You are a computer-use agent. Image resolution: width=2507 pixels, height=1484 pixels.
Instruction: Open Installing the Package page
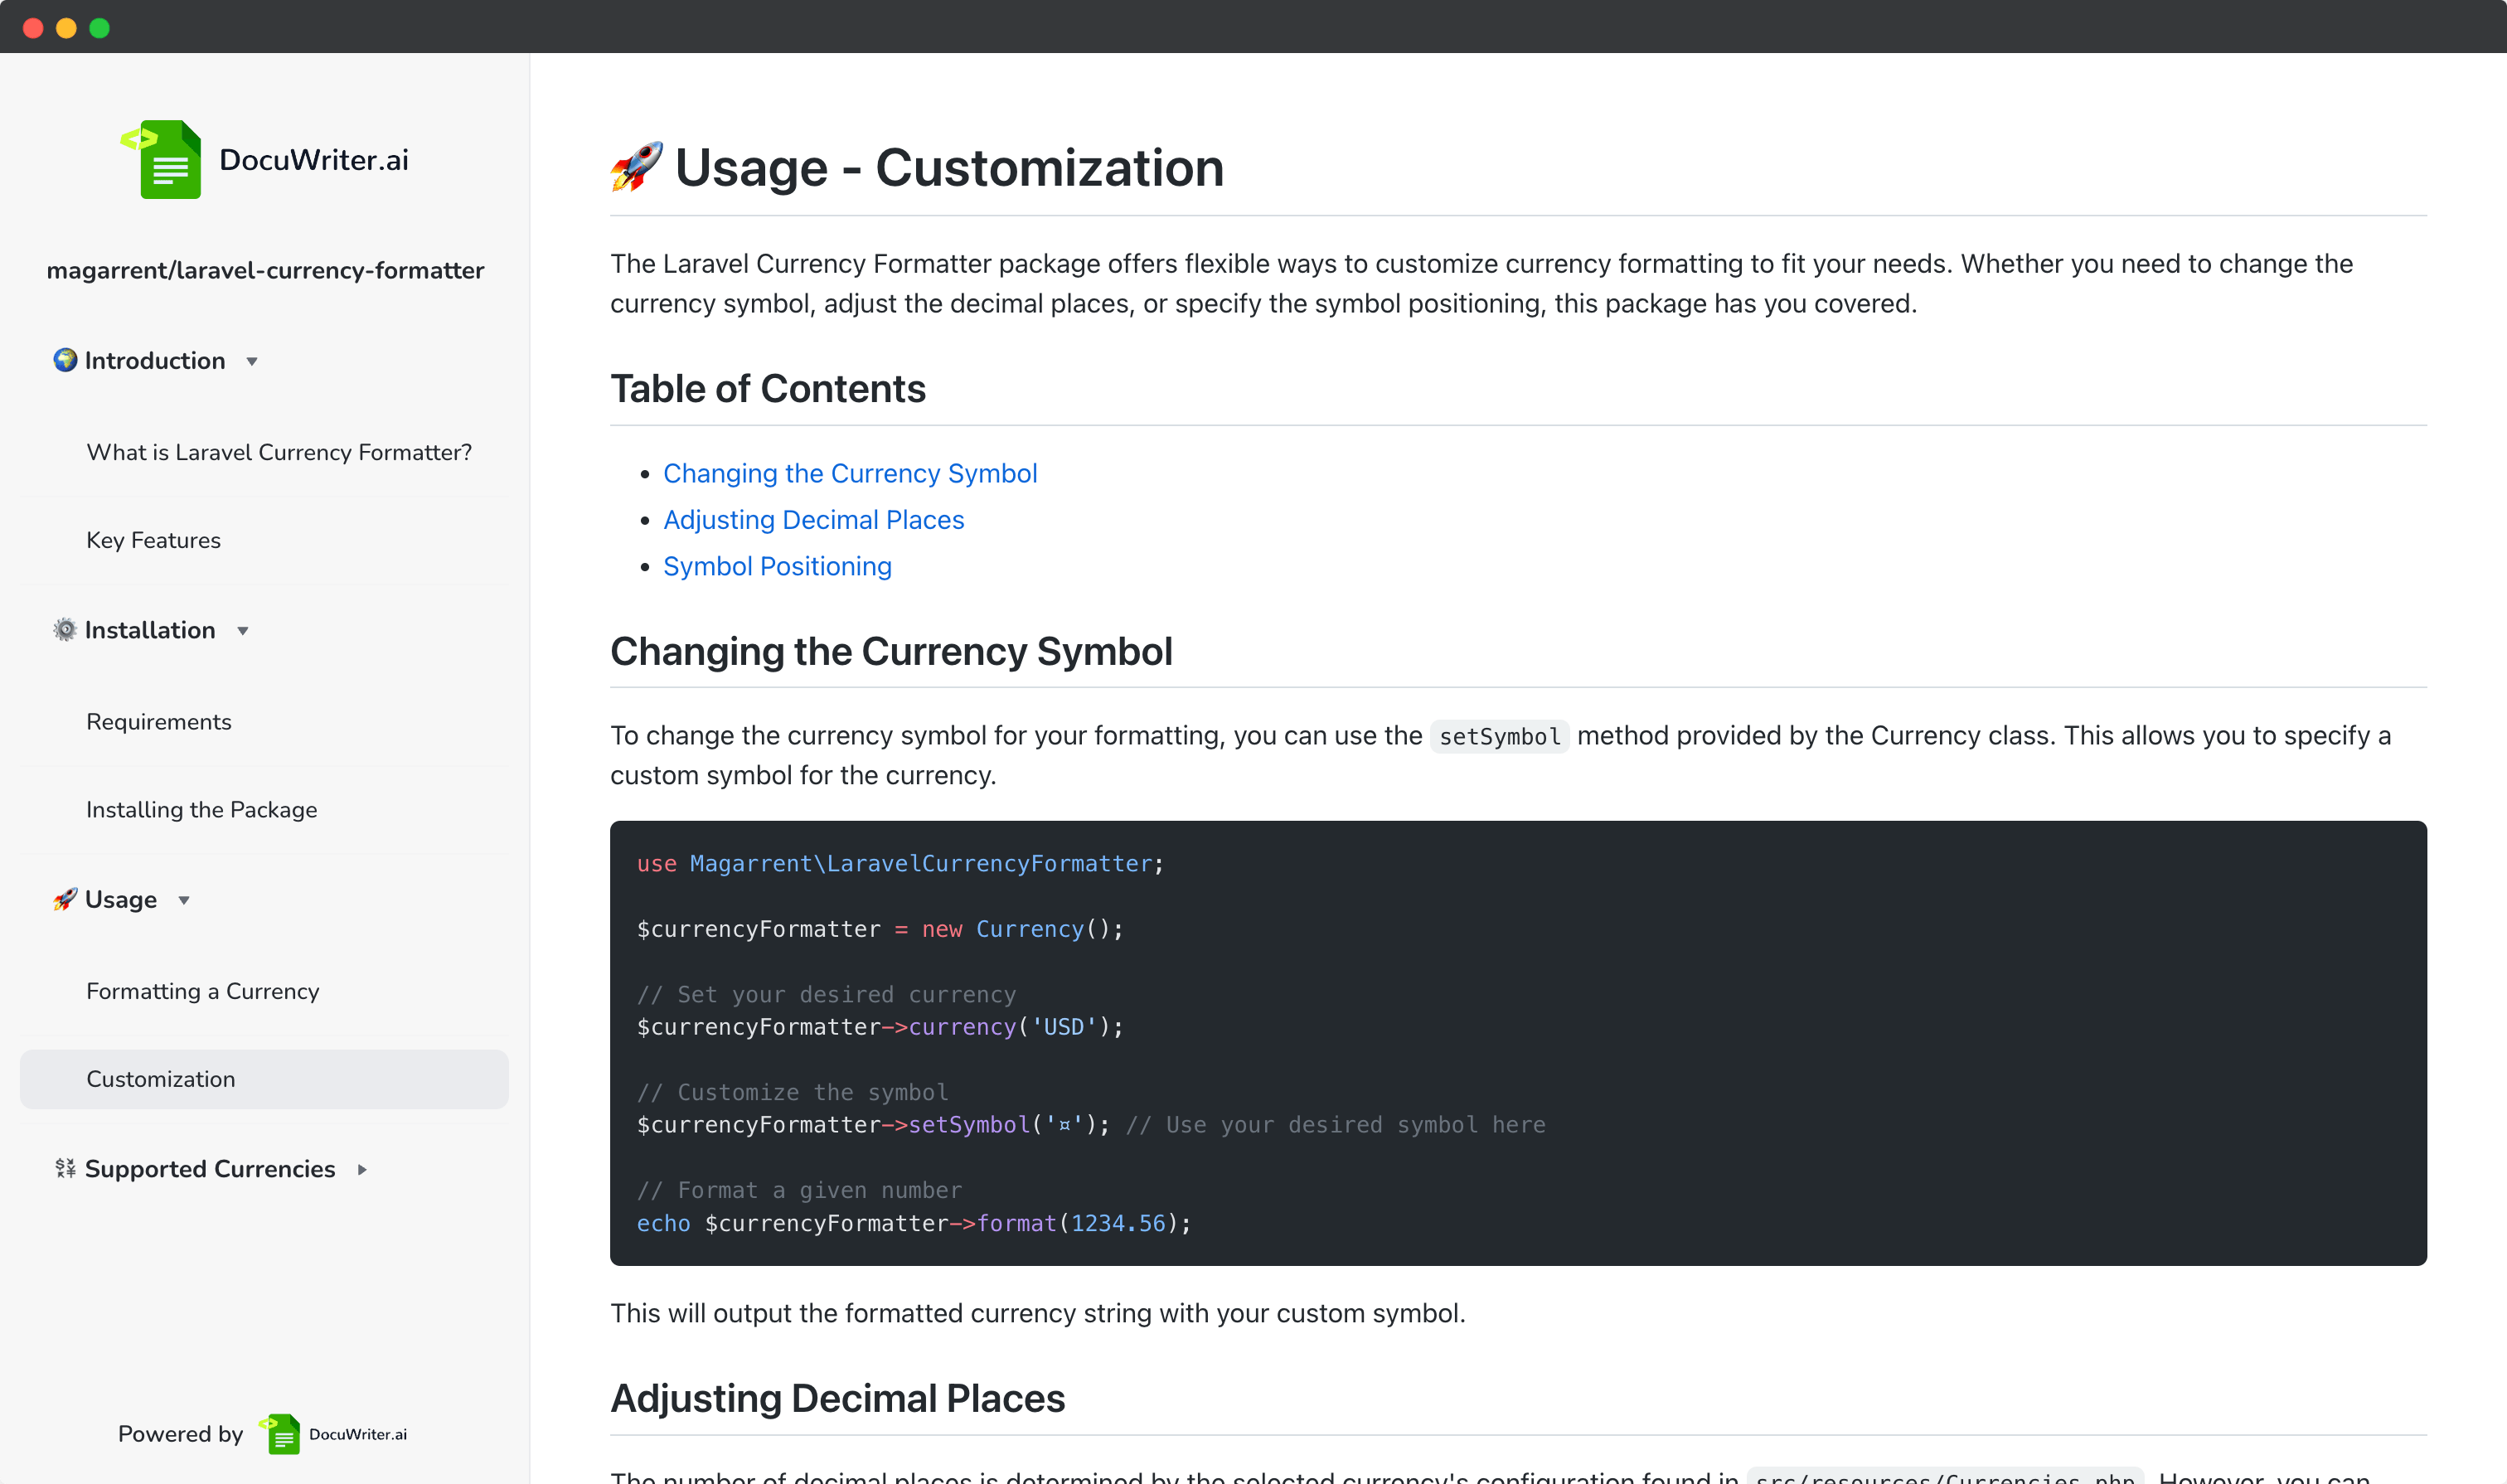coord(201,809)
